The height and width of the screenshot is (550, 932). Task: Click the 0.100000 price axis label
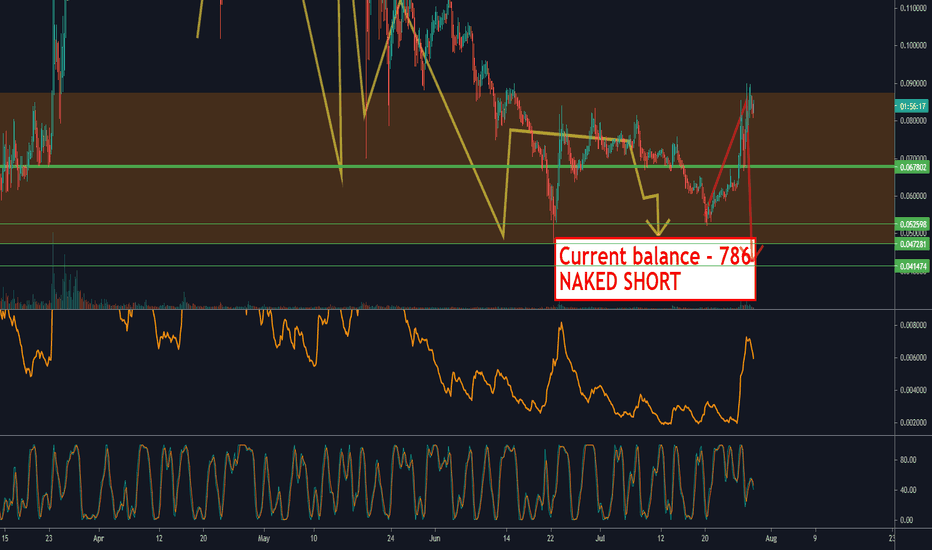coord(913,45)
